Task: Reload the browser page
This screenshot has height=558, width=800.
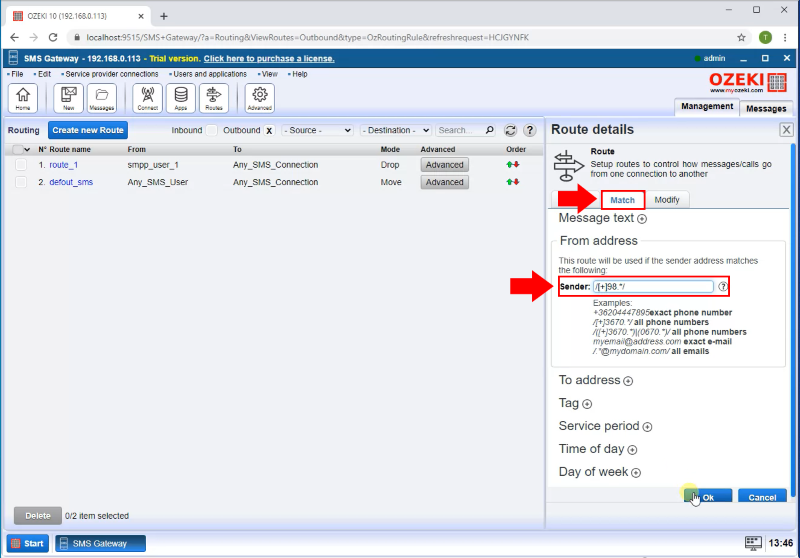Action: pos(53,37)
